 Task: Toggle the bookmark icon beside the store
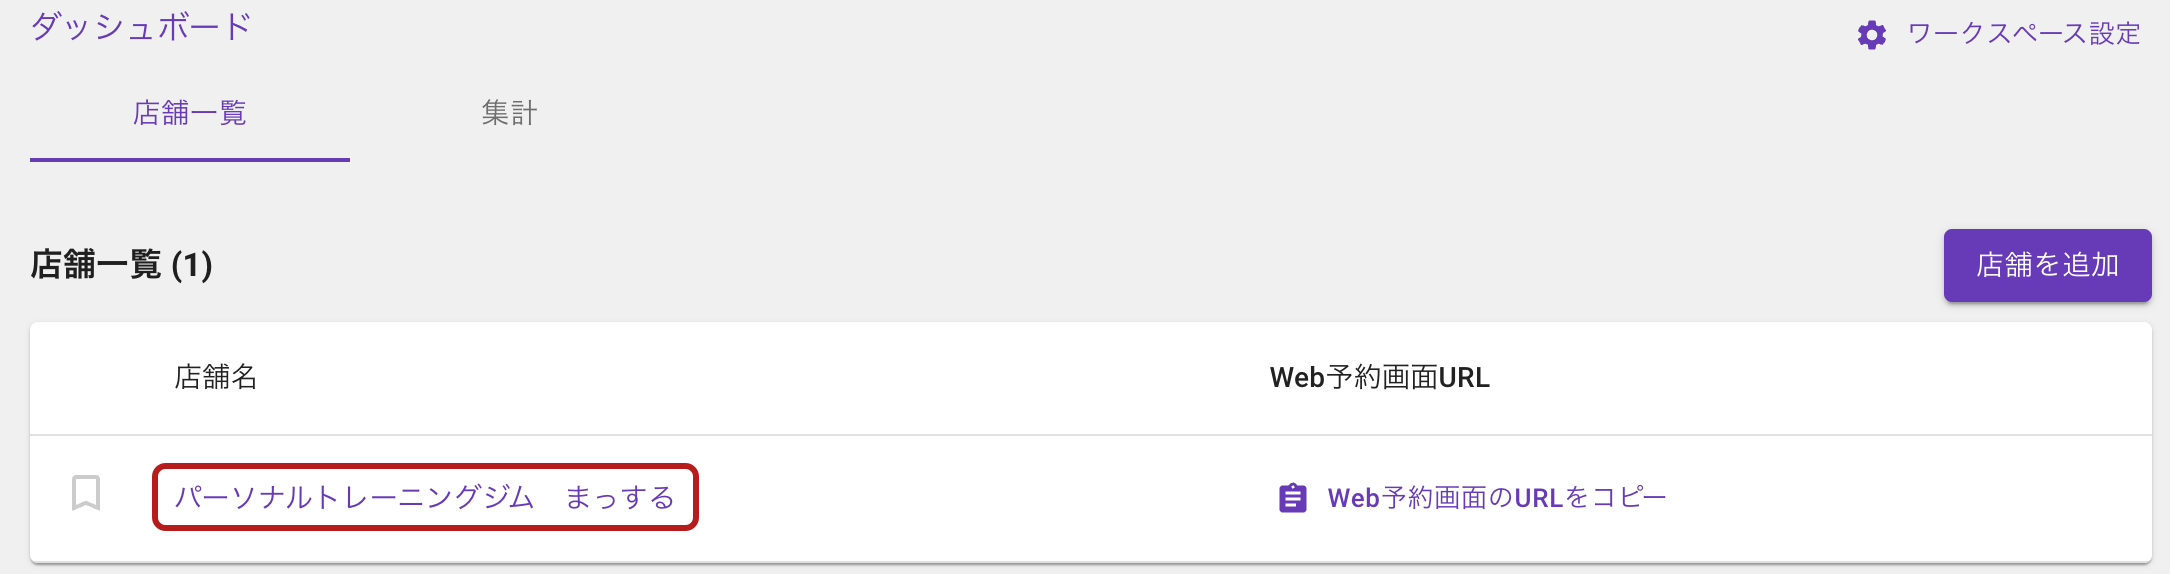tap(86, 493)
